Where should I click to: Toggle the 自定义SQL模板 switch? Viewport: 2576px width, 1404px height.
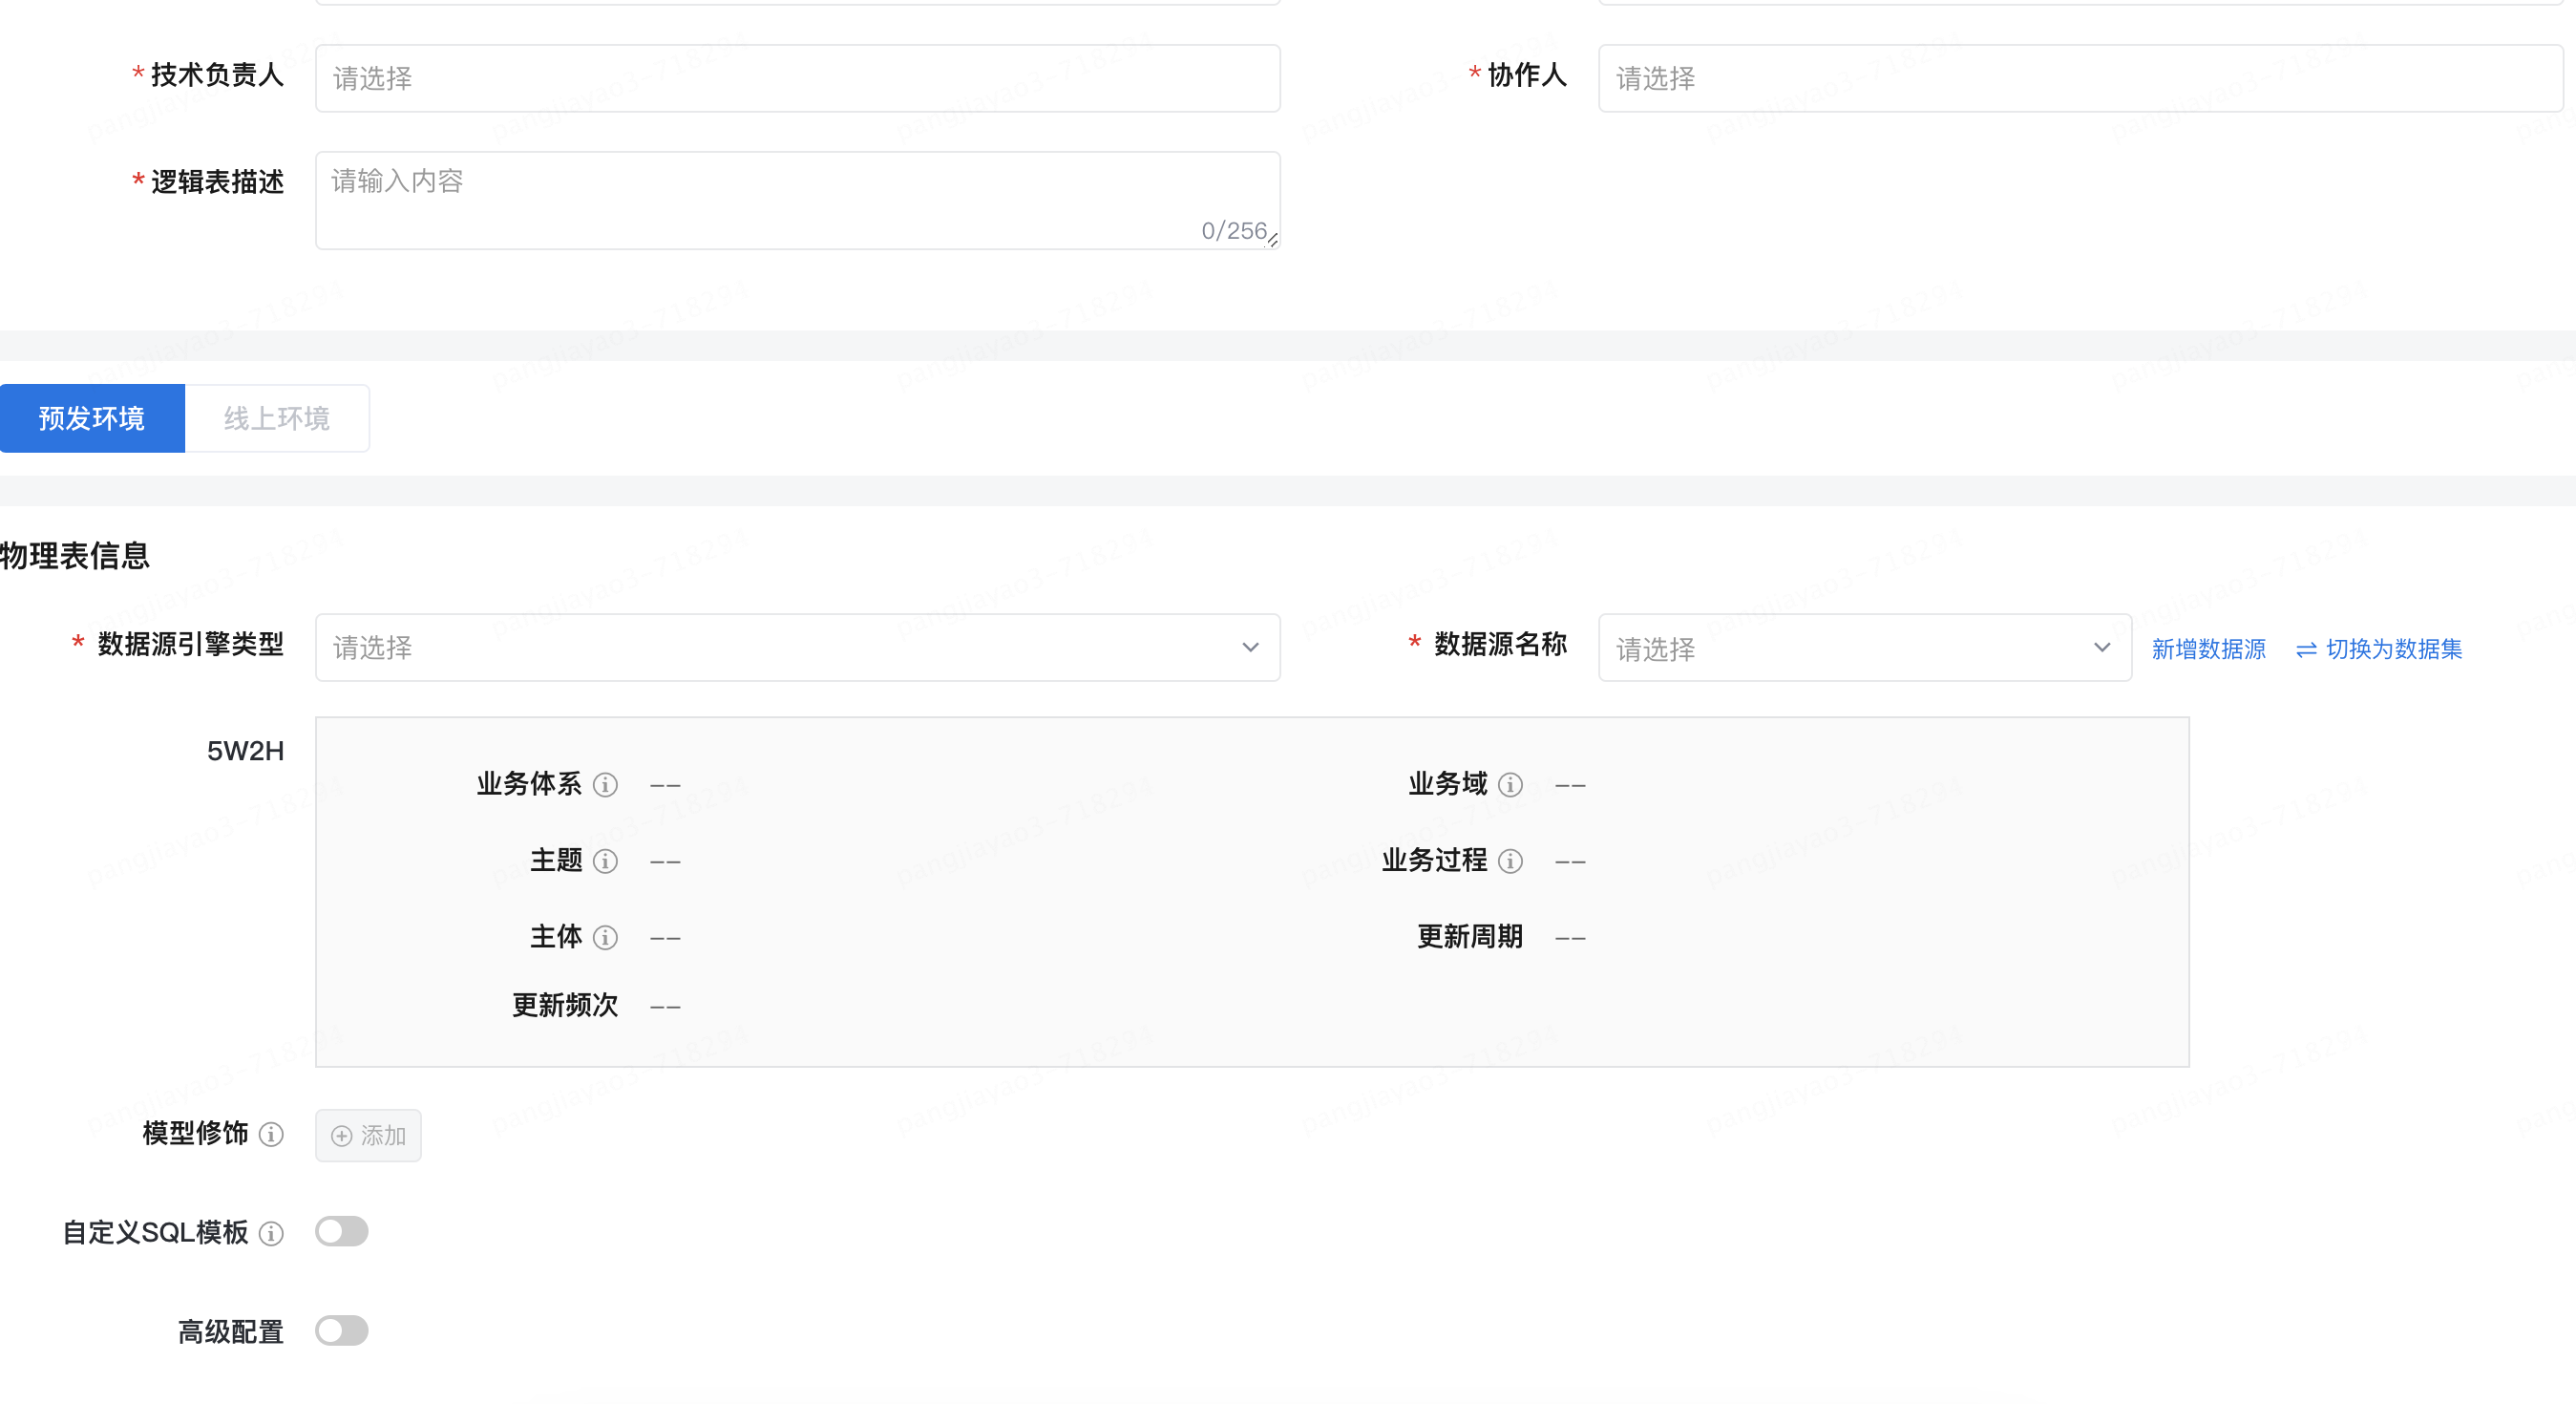342,1231
